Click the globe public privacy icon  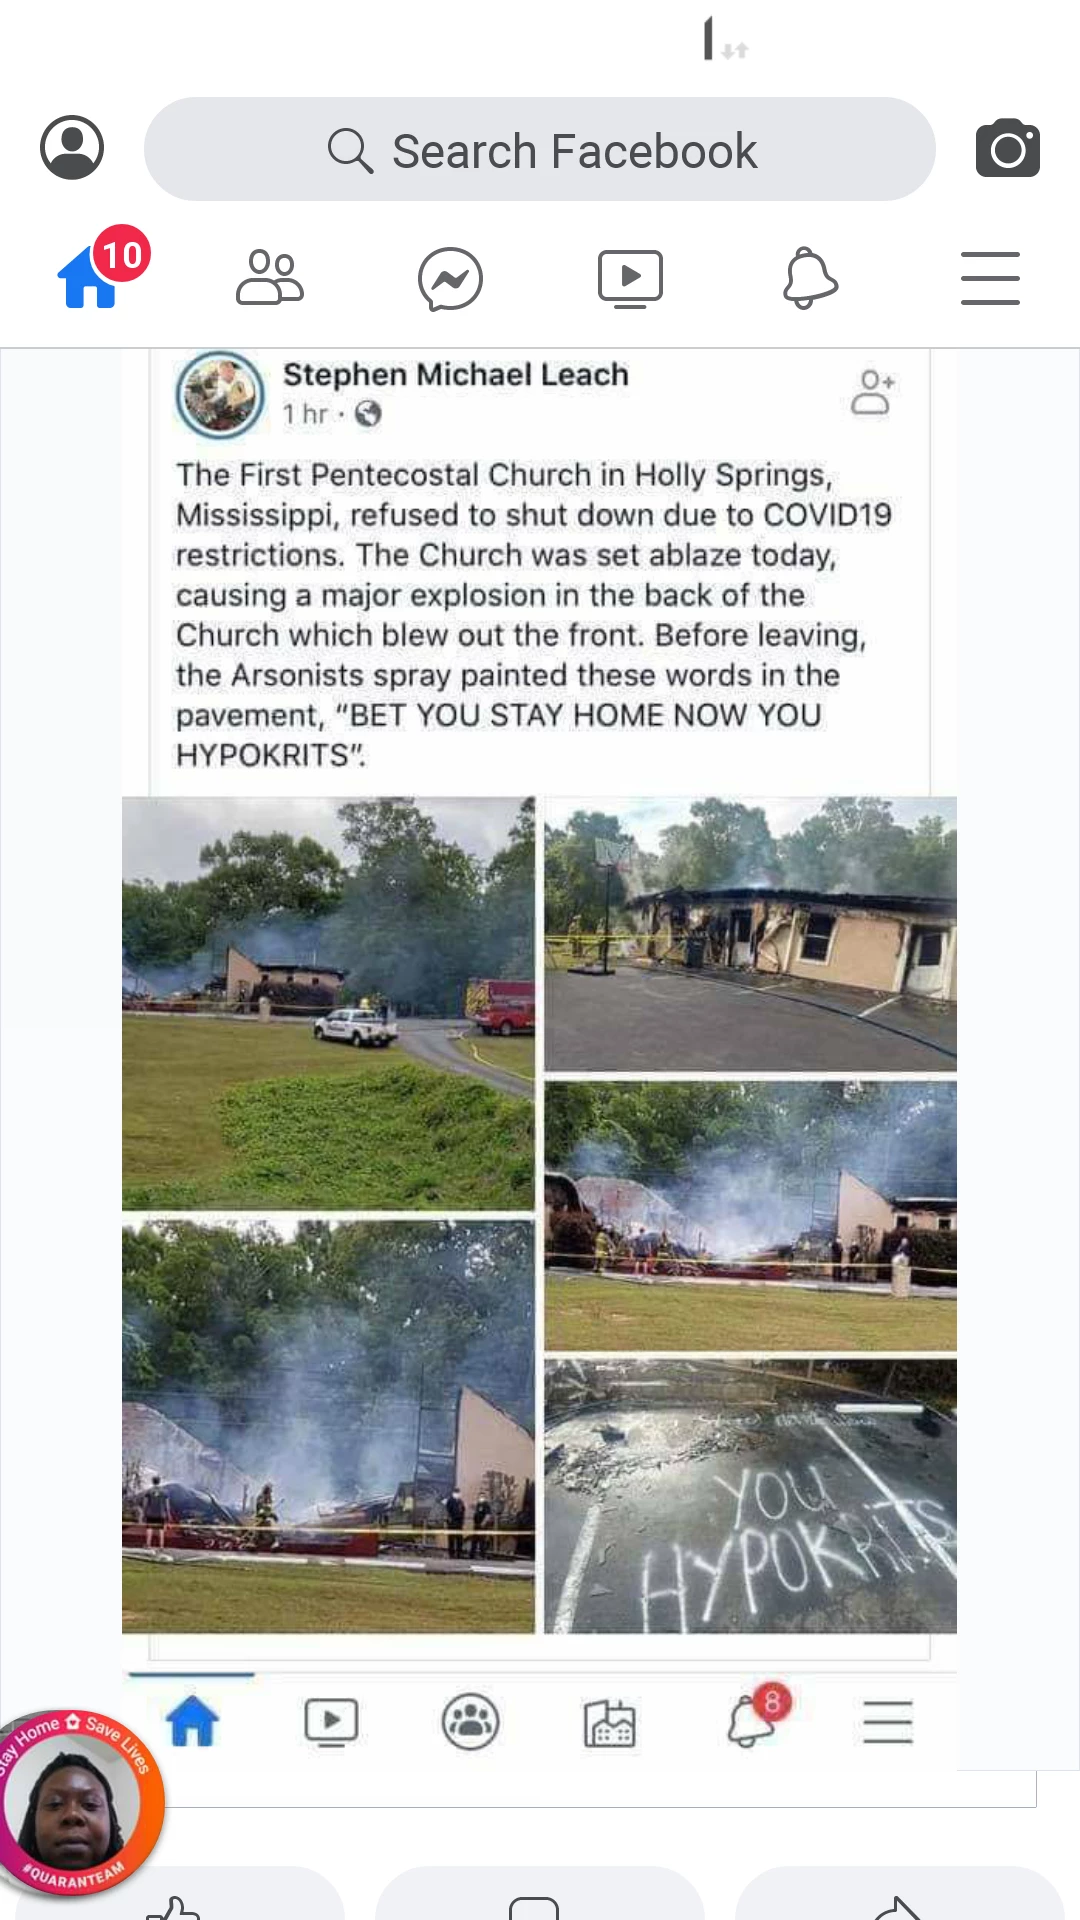(368, 413)
